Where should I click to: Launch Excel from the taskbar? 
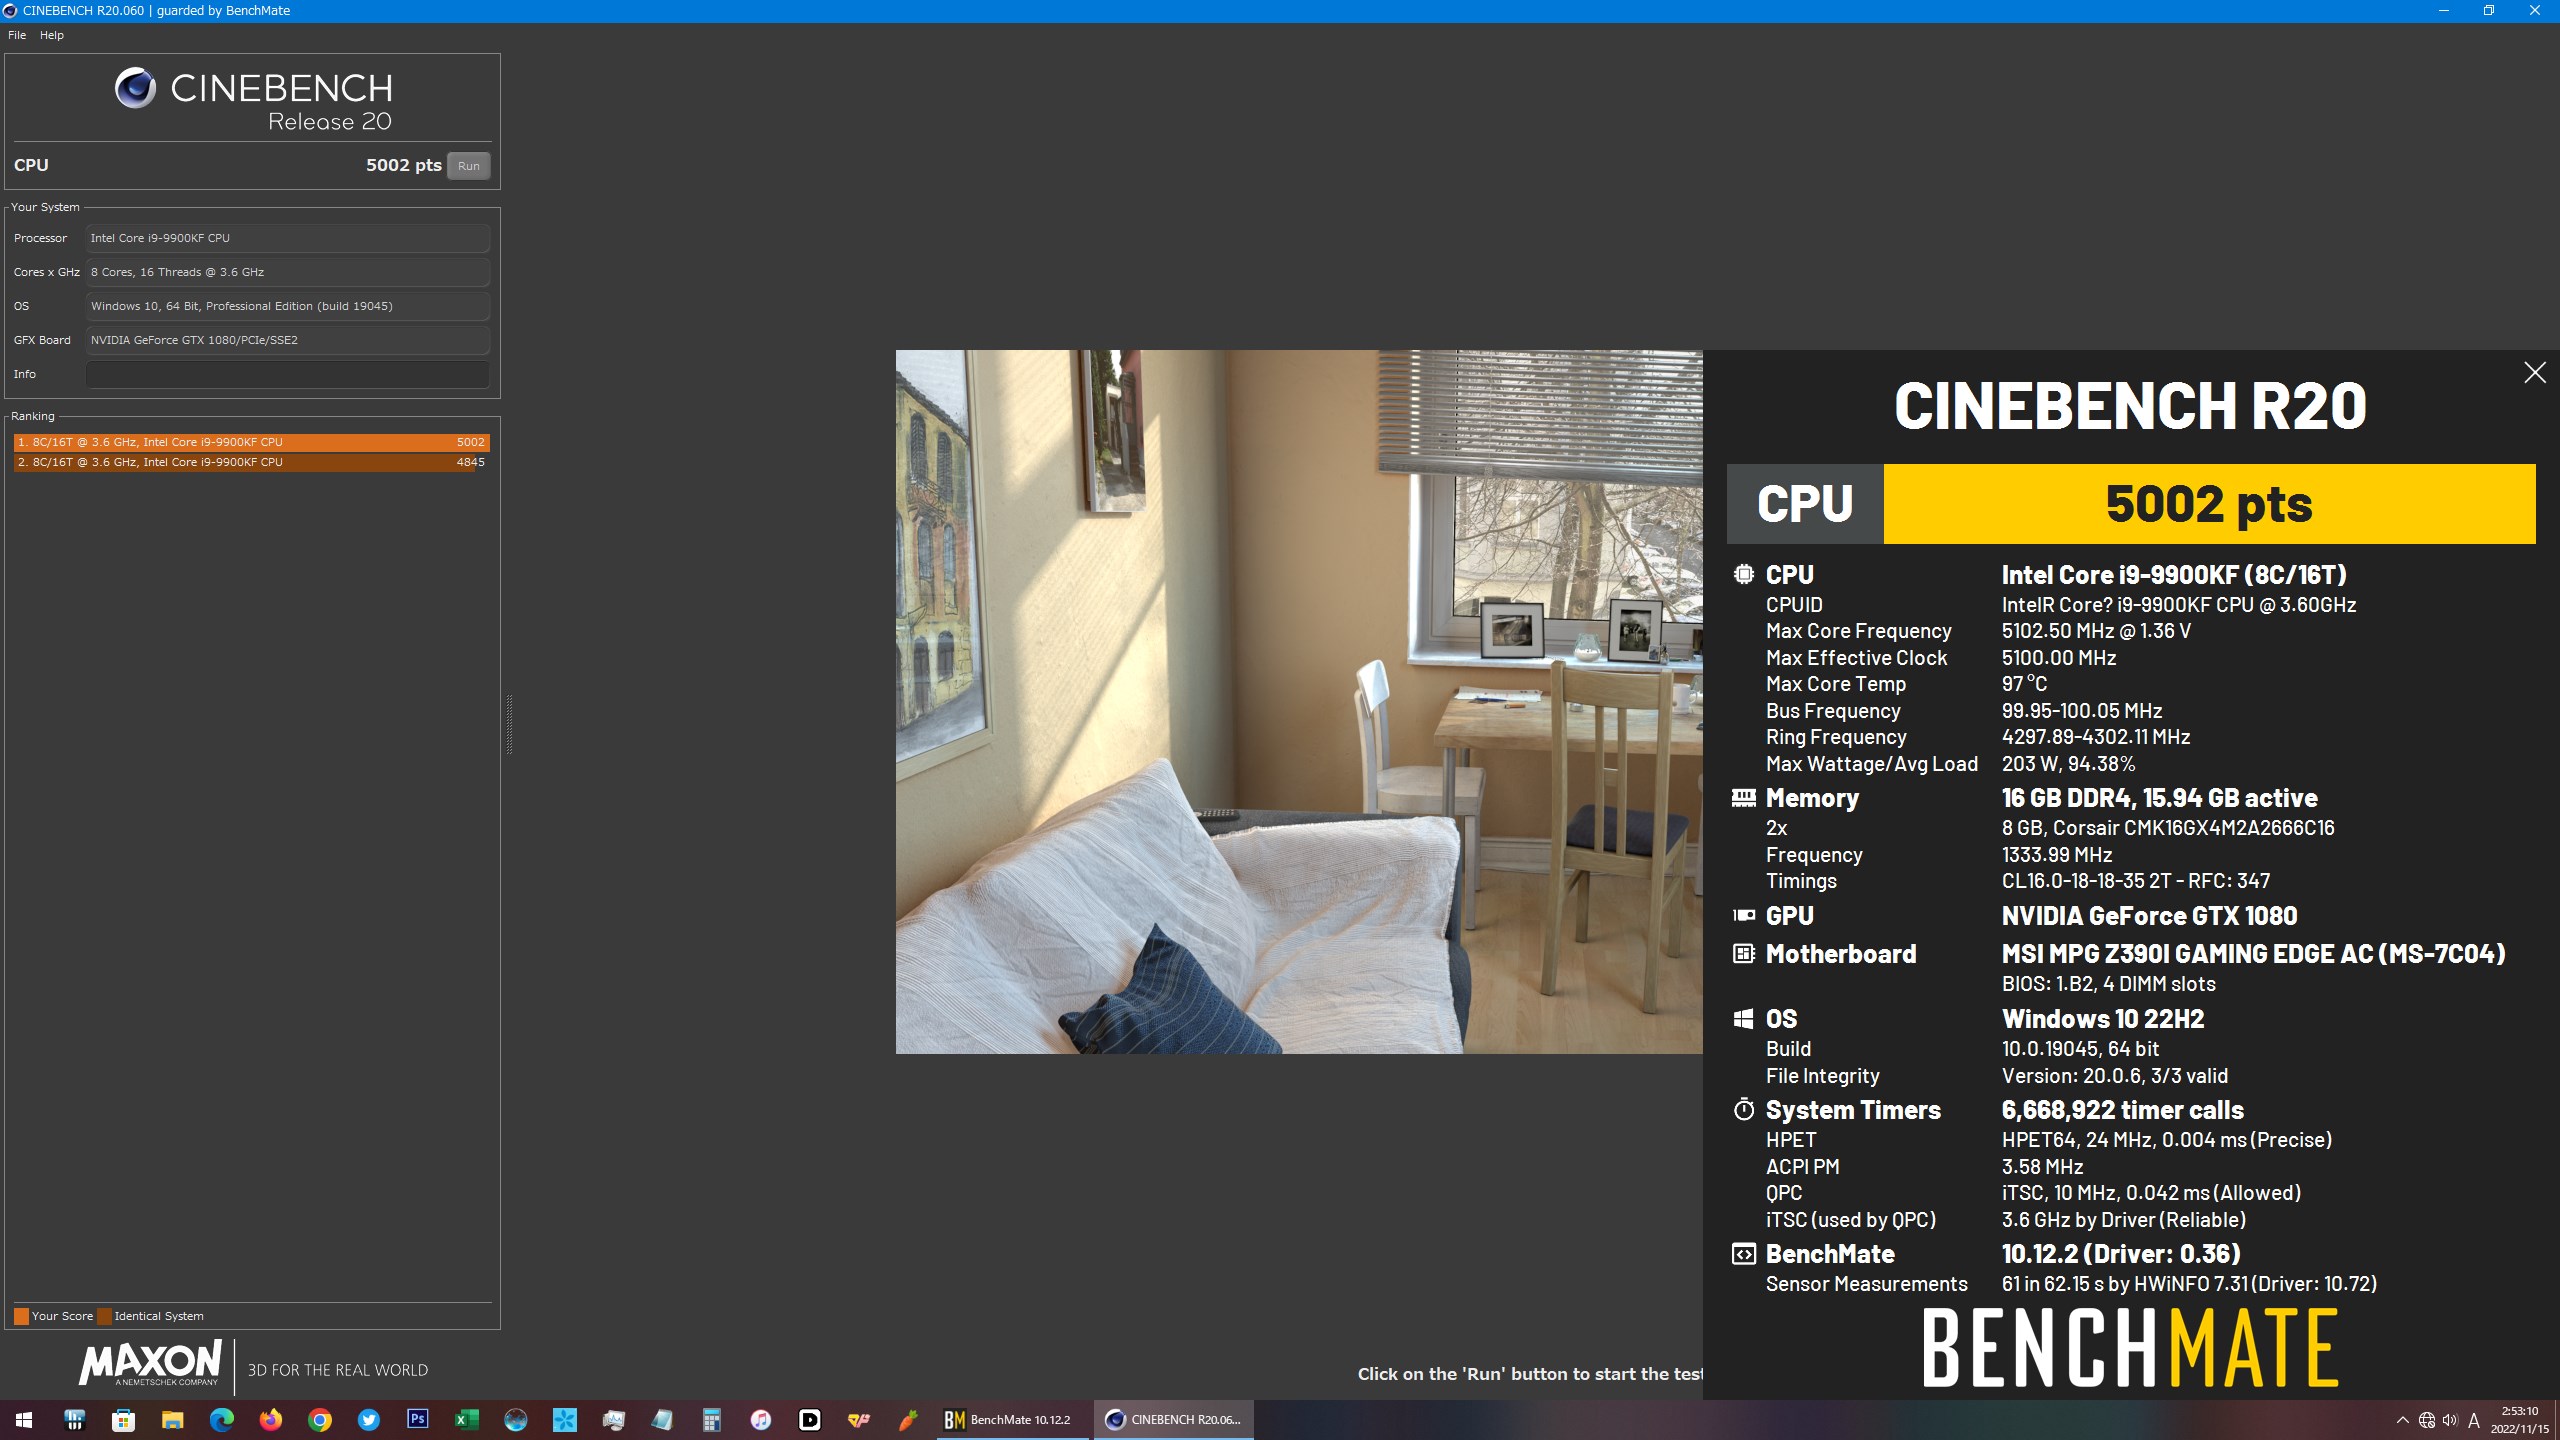[x=466, y=1420]
